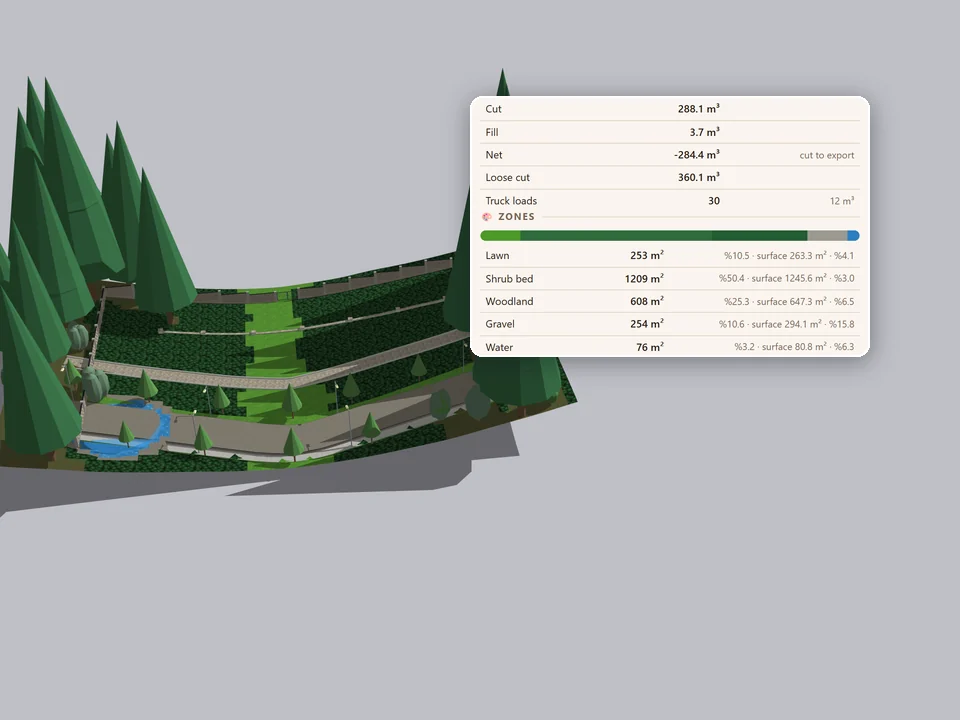Viewport: 960px width, 720px height.
Task: Select the Lawn zone label
Action: point(497,256)
